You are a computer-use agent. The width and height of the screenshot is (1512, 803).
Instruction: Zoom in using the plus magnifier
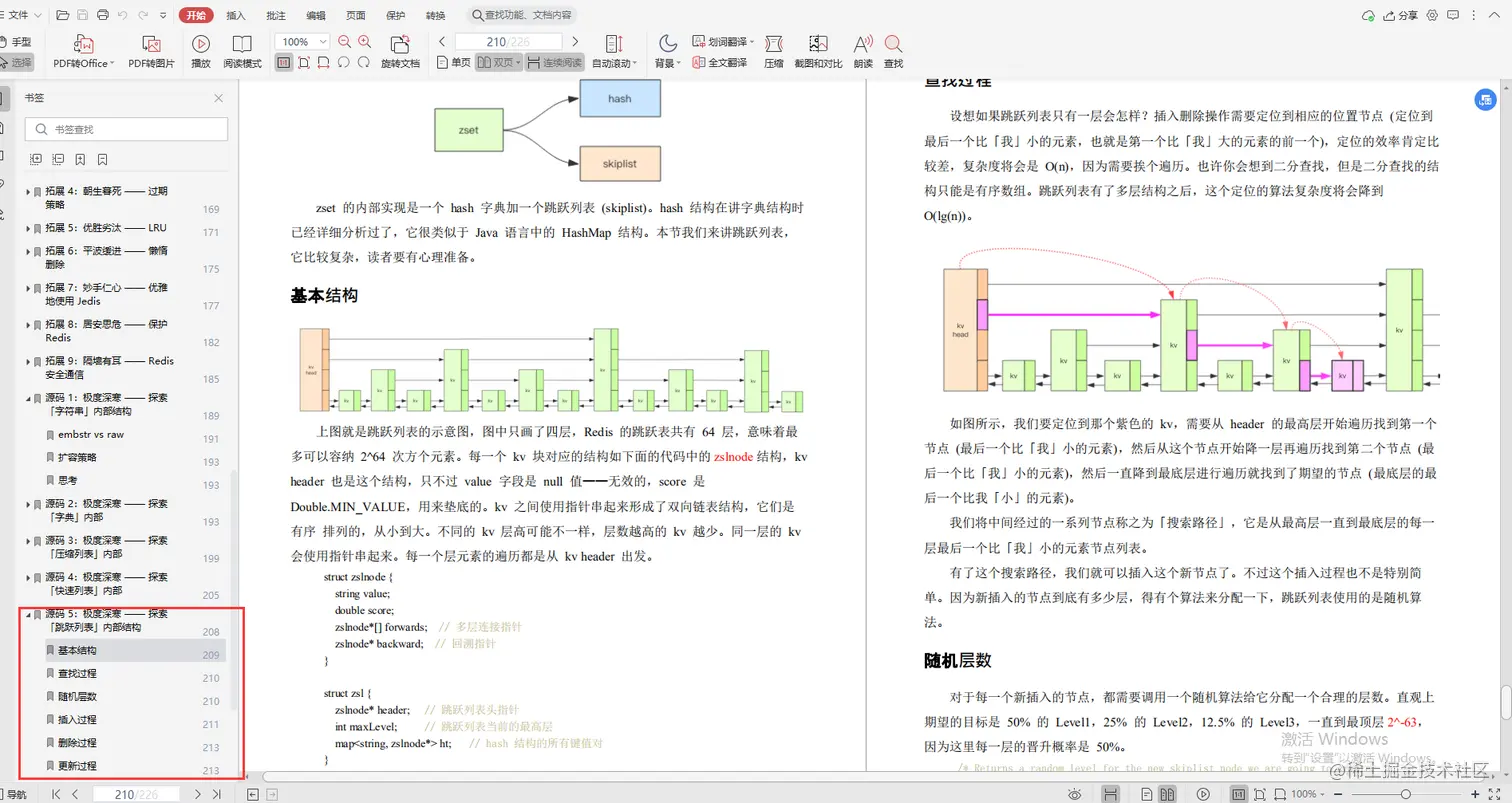(365, 42)
